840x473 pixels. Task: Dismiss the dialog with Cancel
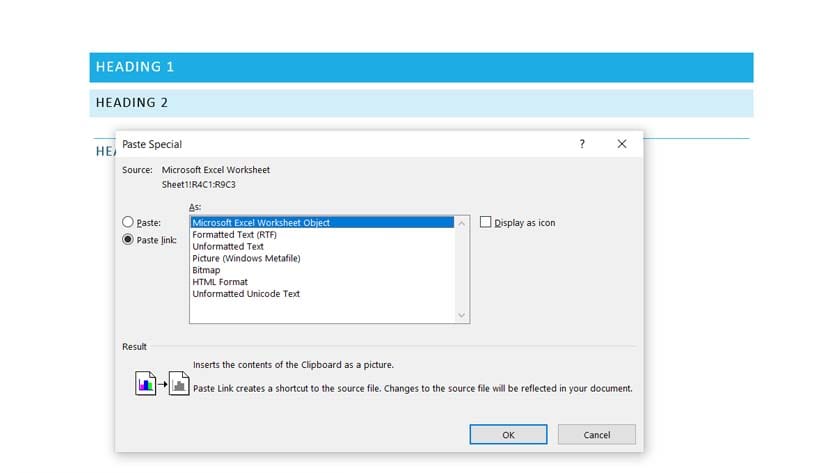click(597, 434)
